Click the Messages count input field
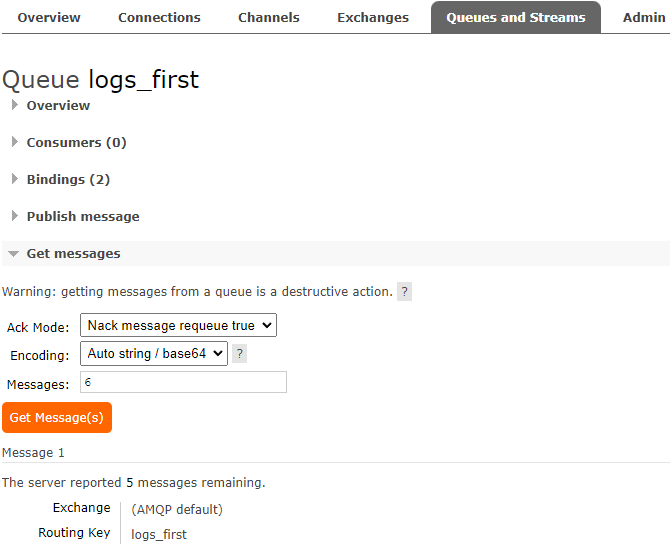The width and height of the screenshot is (670, 544). [x=183, y=382]
